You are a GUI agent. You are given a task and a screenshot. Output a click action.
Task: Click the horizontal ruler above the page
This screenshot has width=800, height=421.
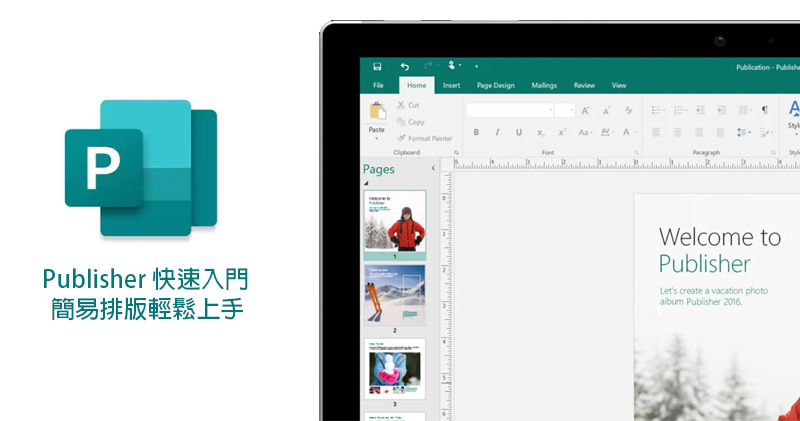pyautogui.click(x=627, y=164)
